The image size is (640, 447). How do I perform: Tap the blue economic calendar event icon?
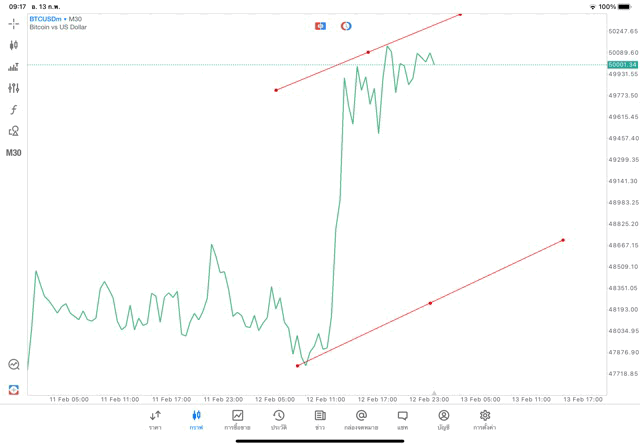pyautogui.click(x=321, y=26)
